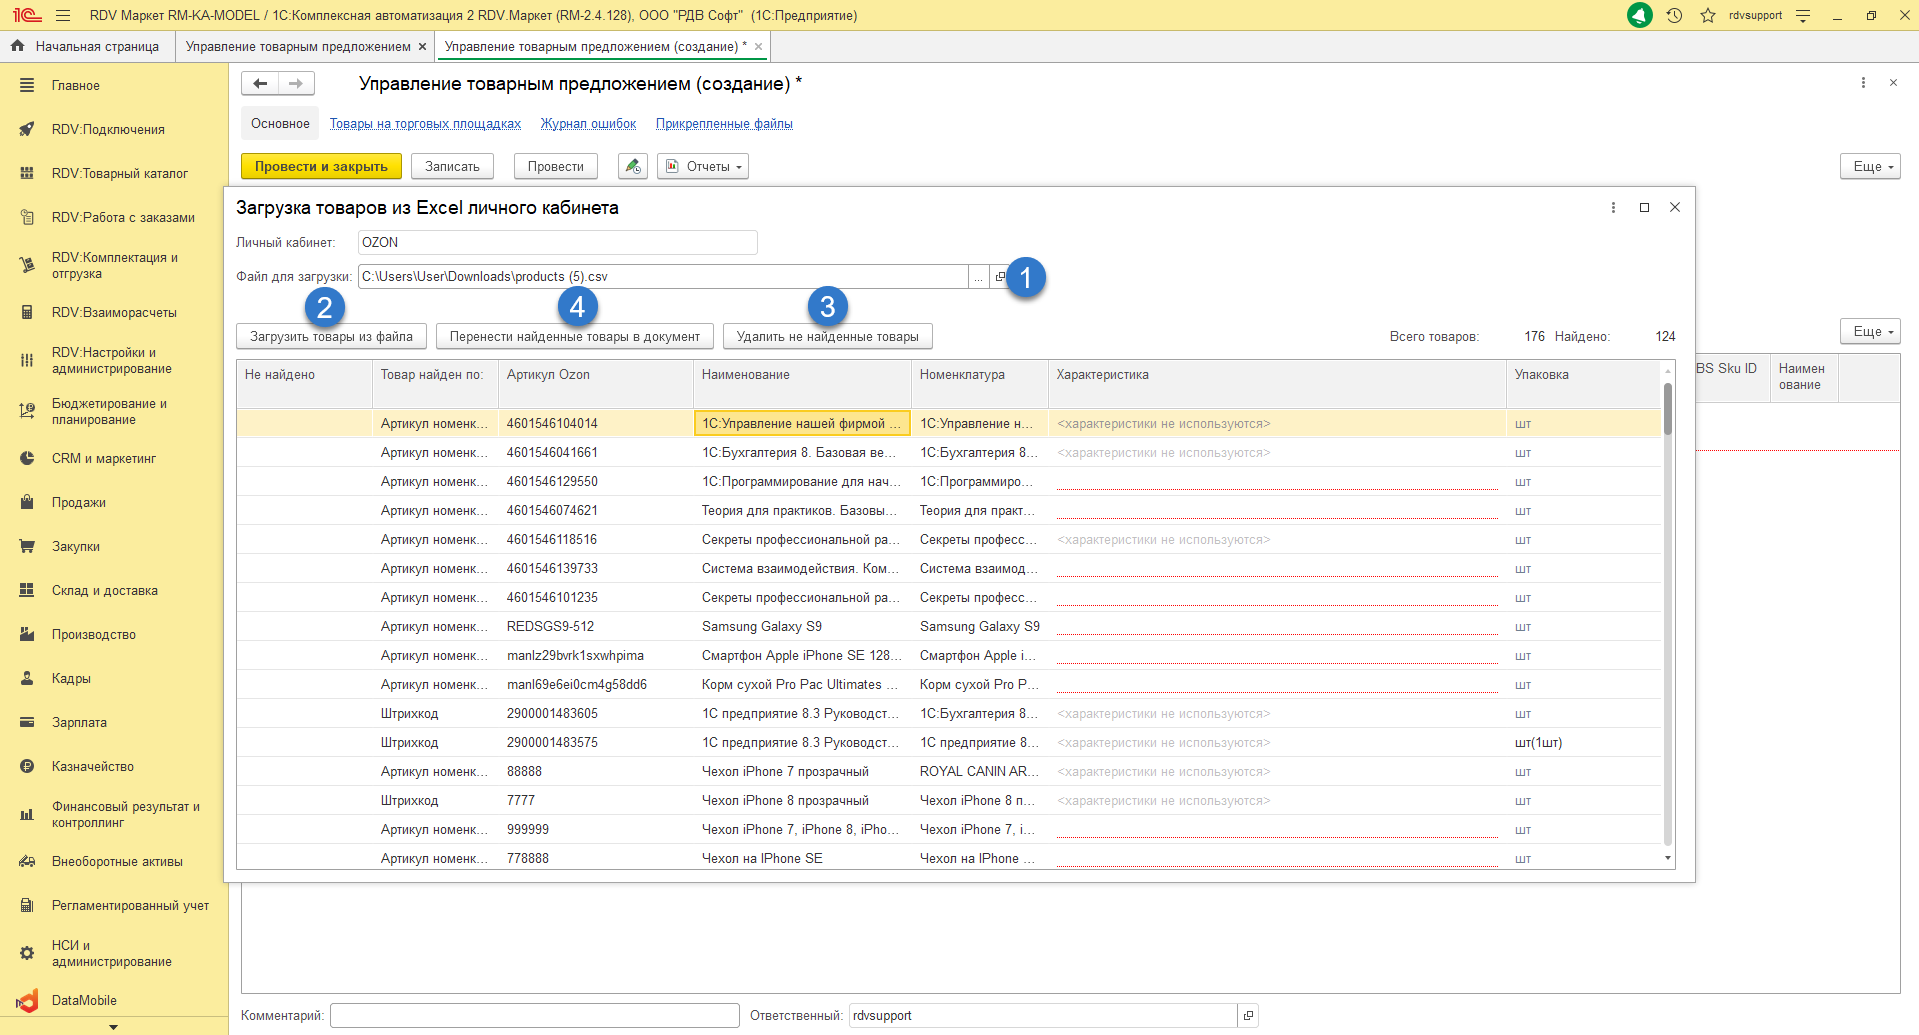This screenshot has height=1035, width=1919.
Task: Click the notification bell icon in title bar
Action: tap(1640, 15)
